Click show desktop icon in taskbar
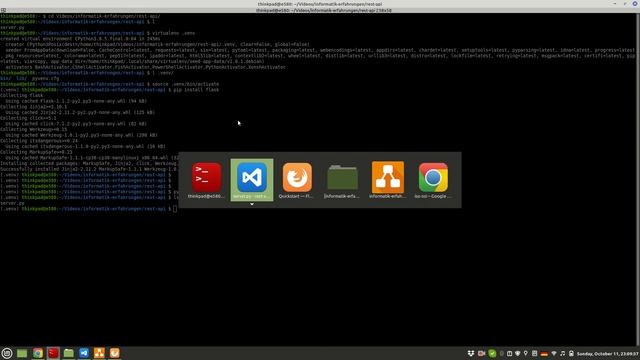 pos(22,353)
